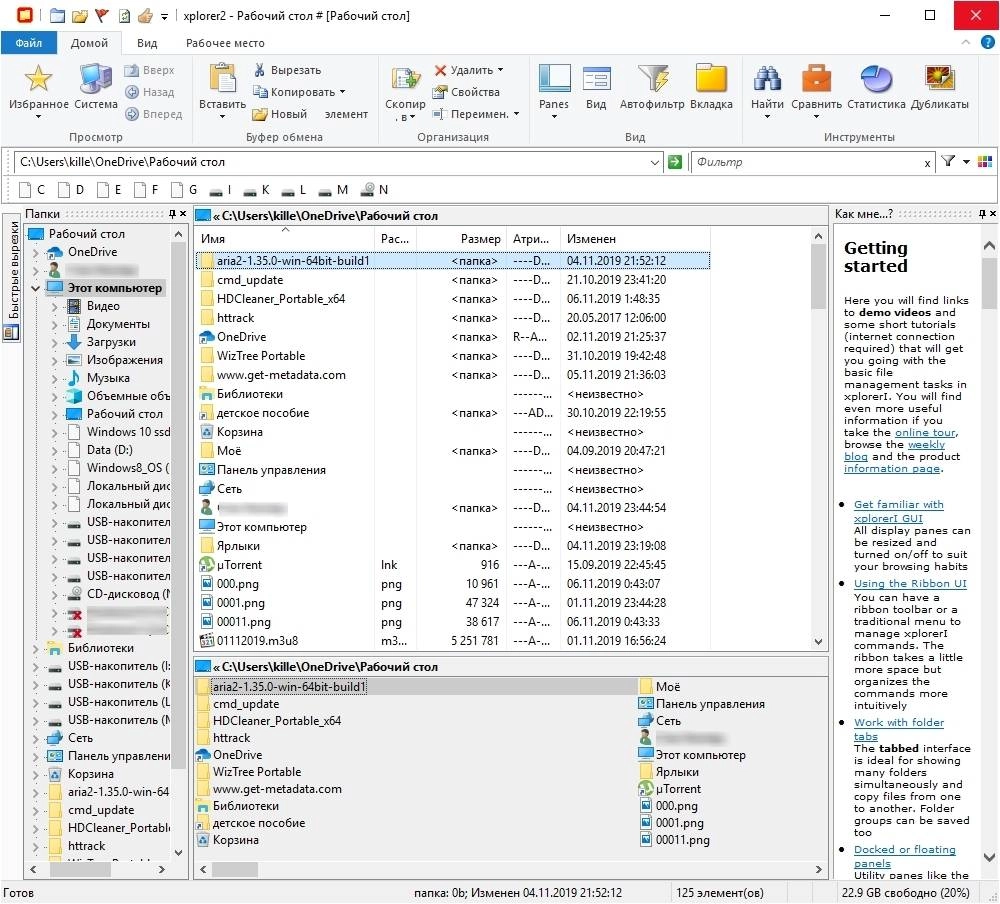The width and height of the screenshot is (1000, 904).
Task: Launch the Сравнить compare tool
Action: click(816, 78)
